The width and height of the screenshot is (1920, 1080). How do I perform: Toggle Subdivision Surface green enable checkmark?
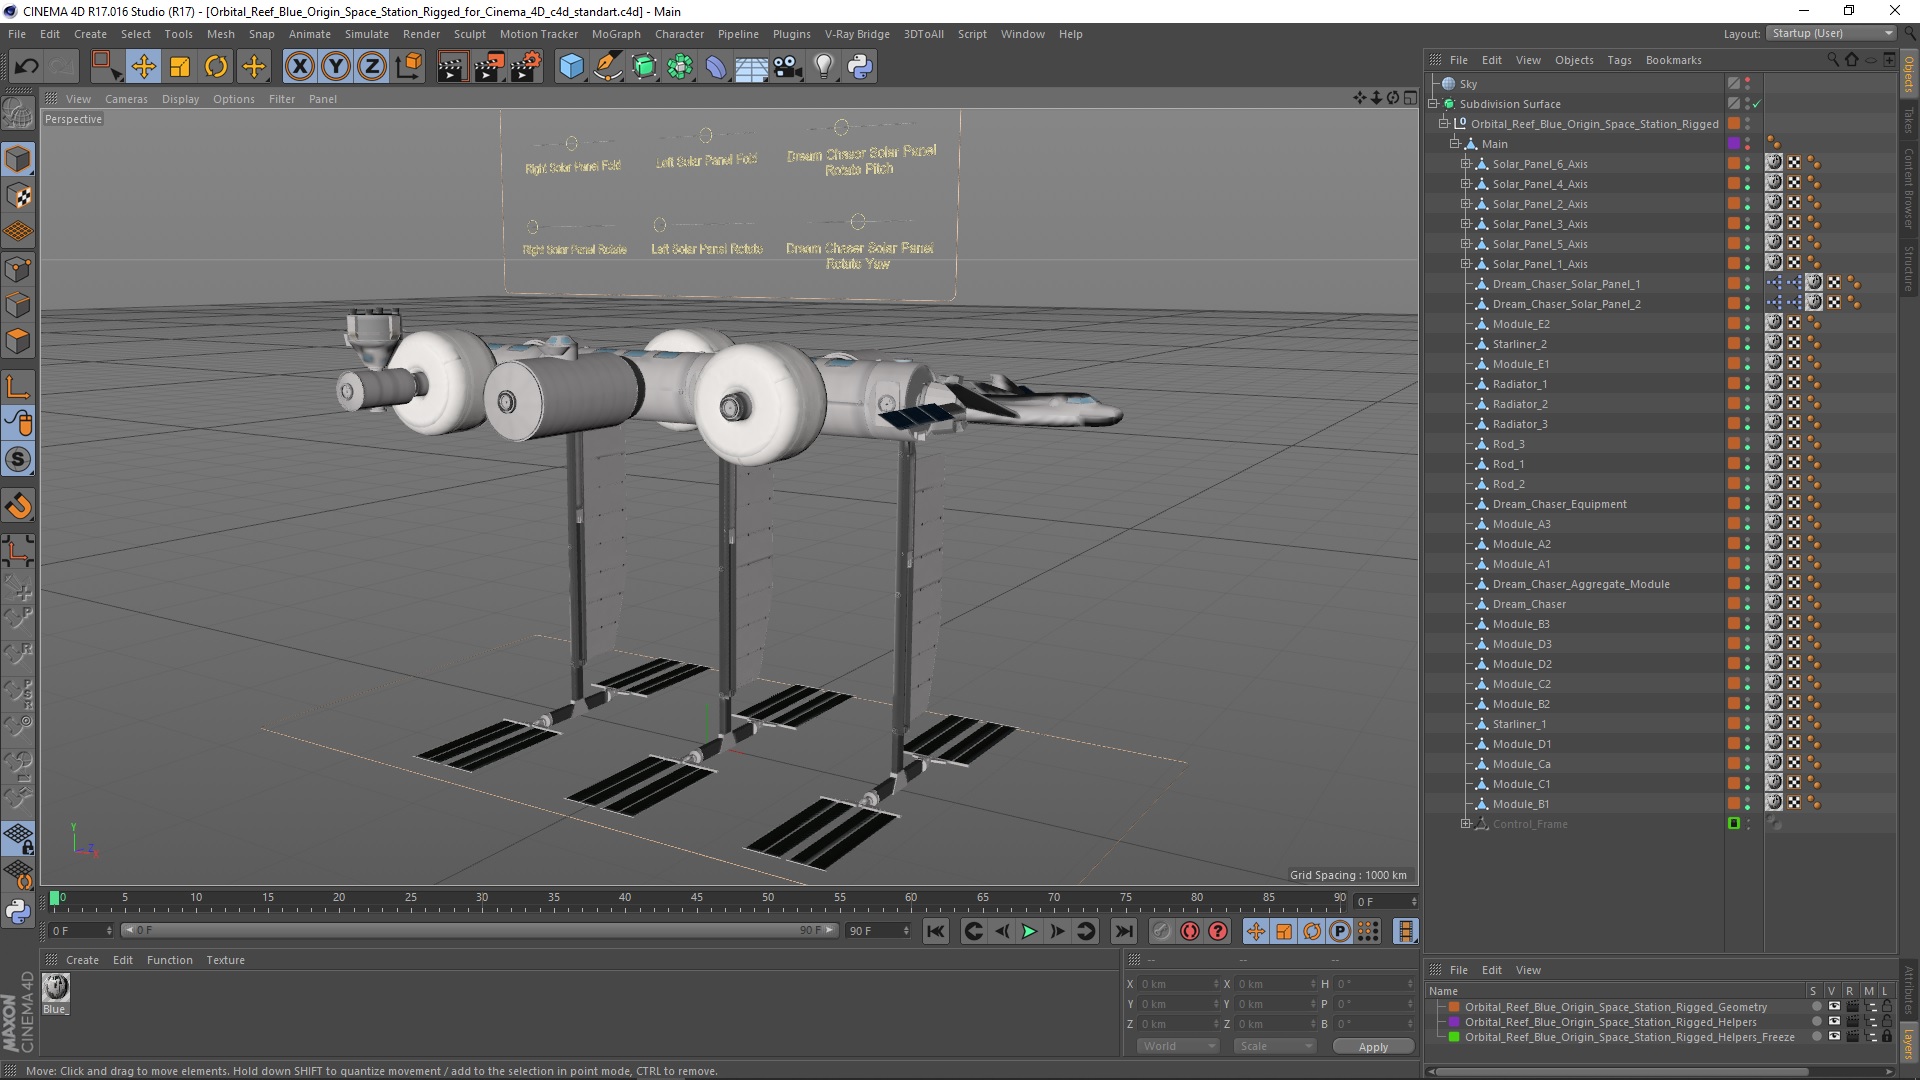[x=1757, y=104]
